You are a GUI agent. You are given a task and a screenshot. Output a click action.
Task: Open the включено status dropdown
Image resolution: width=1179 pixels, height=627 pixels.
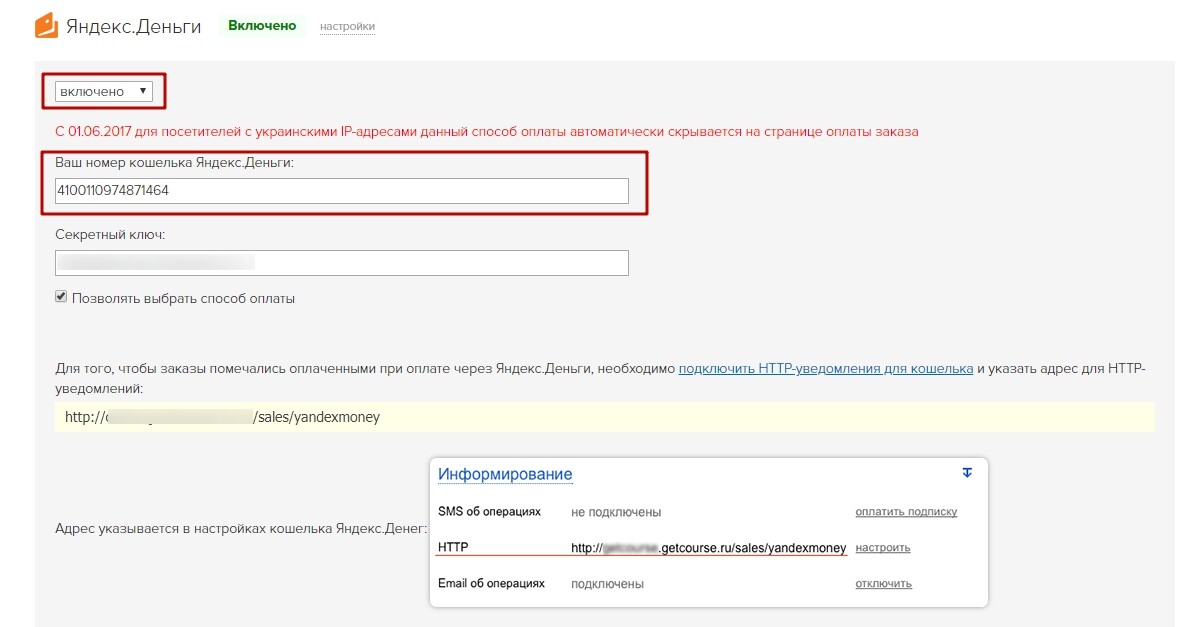[x=104, y=91]
